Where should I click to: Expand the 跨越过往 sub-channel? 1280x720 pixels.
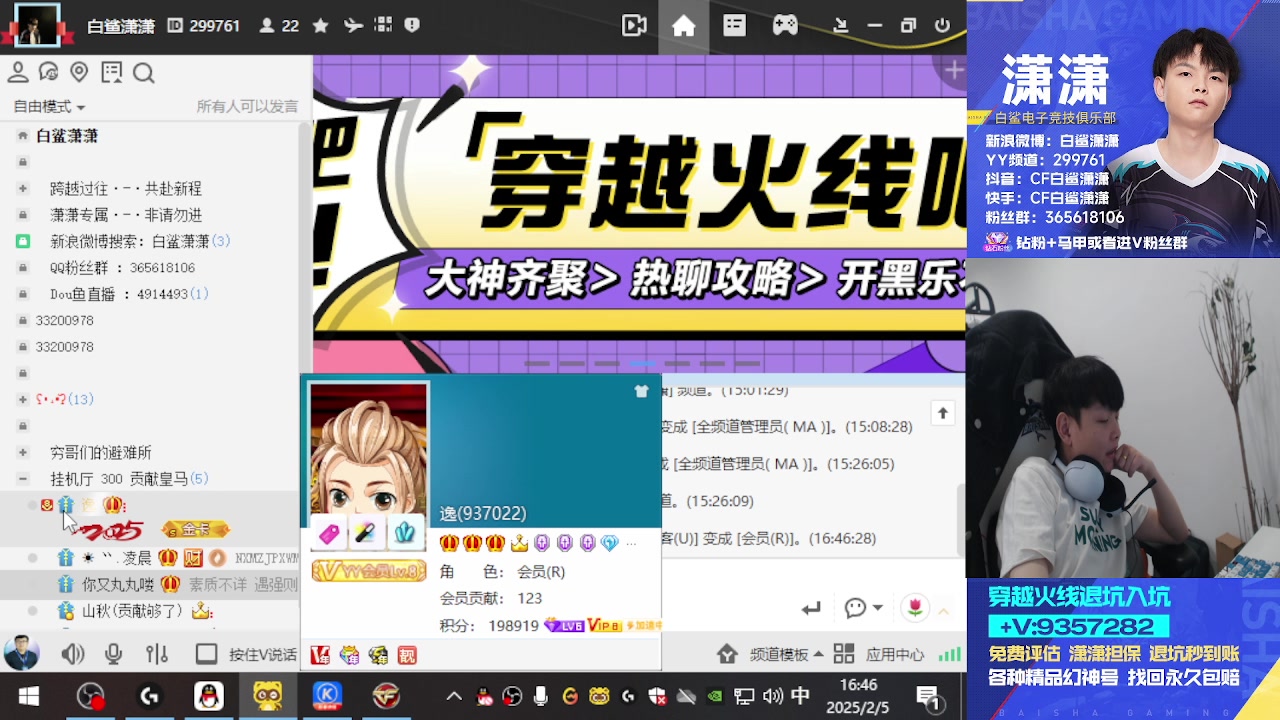point(22,188)
